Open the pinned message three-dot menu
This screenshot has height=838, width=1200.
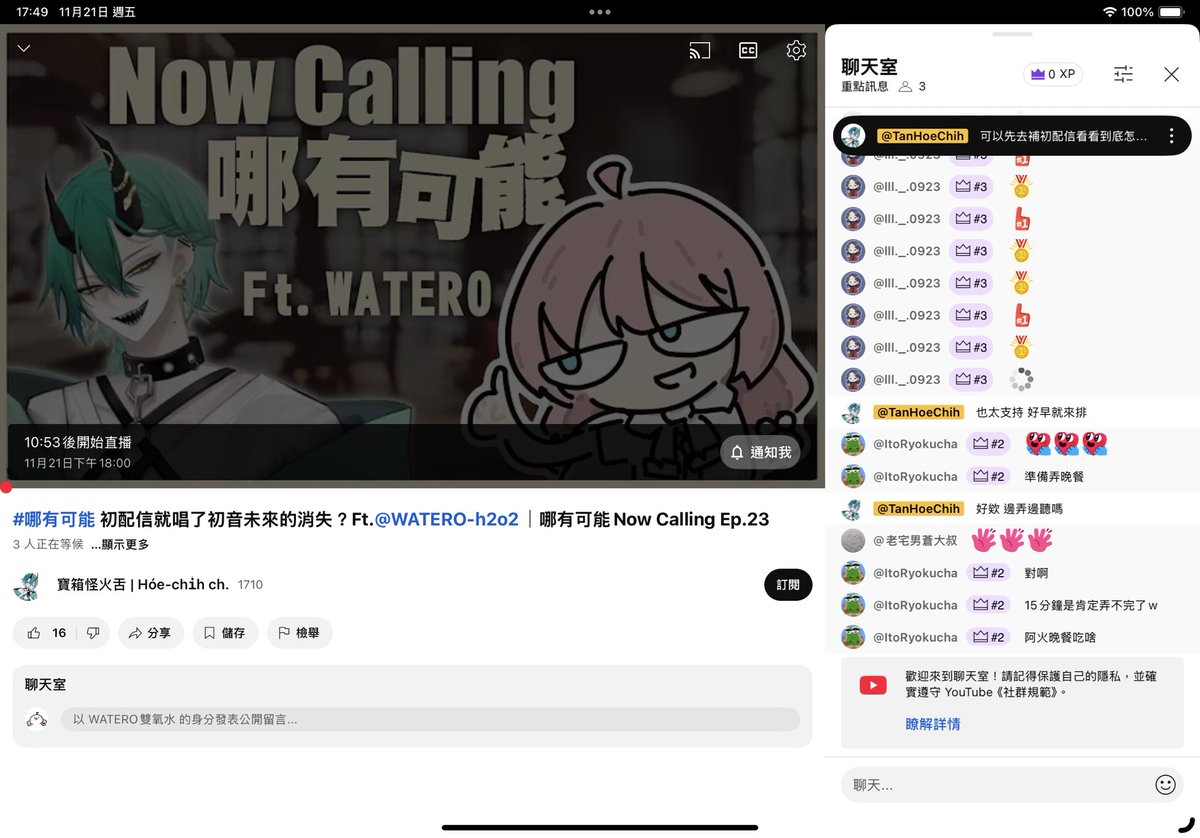[x=1171, y=135]
